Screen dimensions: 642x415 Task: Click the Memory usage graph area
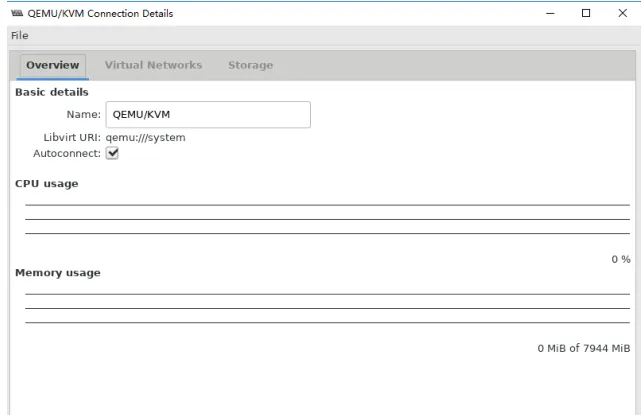click(x=327, y=309)
